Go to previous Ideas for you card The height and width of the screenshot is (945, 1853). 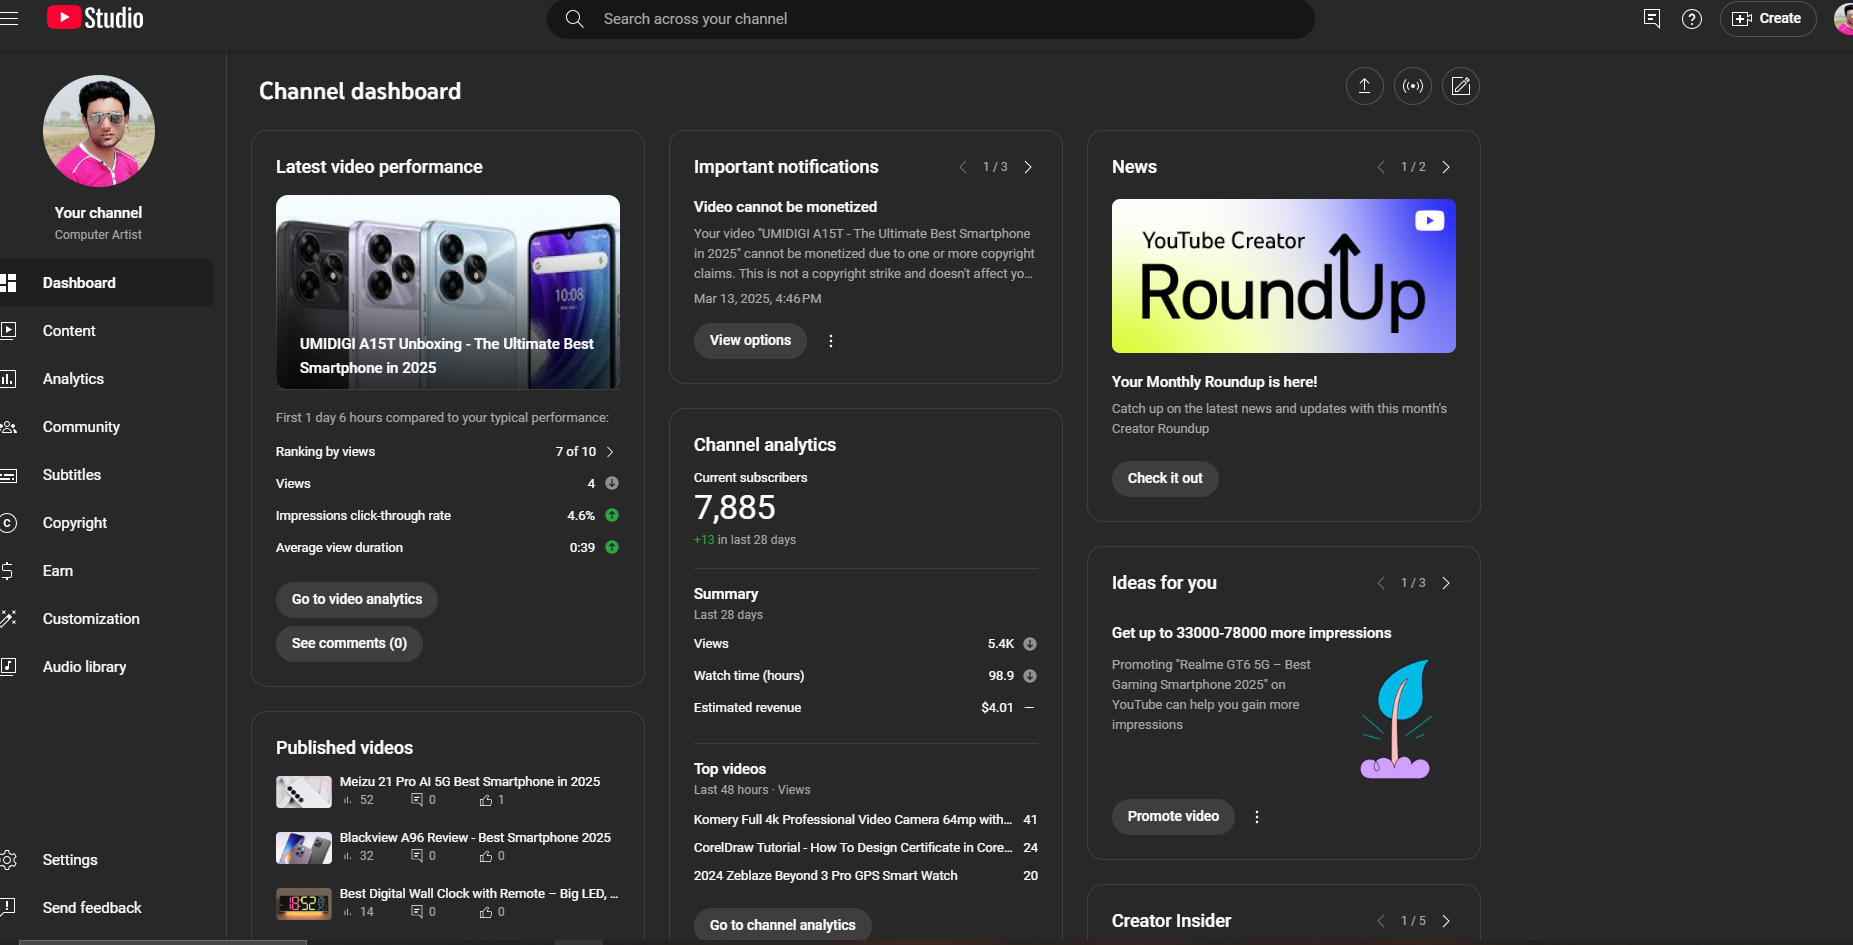tap(1381, 583)
